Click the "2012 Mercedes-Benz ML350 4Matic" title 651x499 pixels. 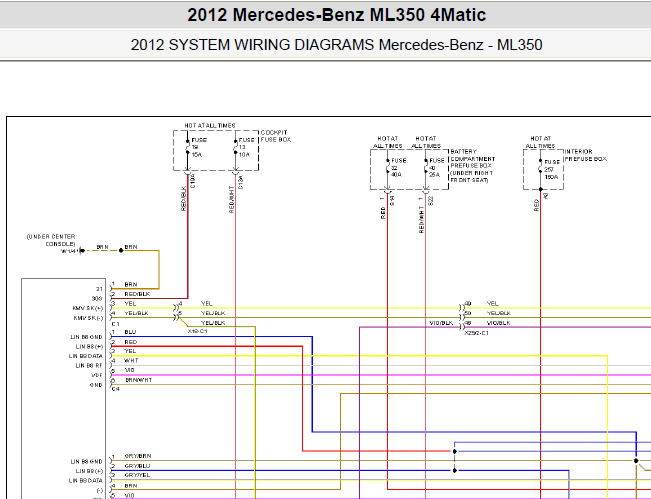click(x=336, y=15)
